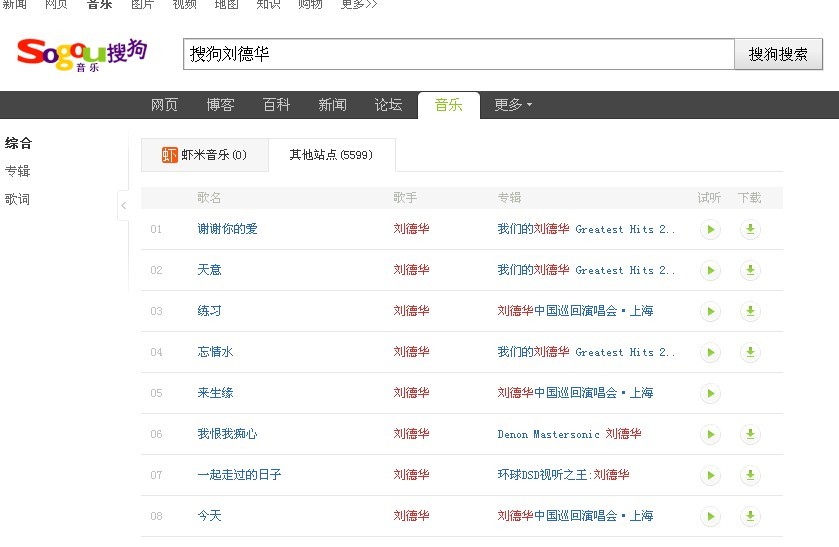
Task: Download the song 我恨我痴心
Action: pyautogui.click(x=750, y=434)
